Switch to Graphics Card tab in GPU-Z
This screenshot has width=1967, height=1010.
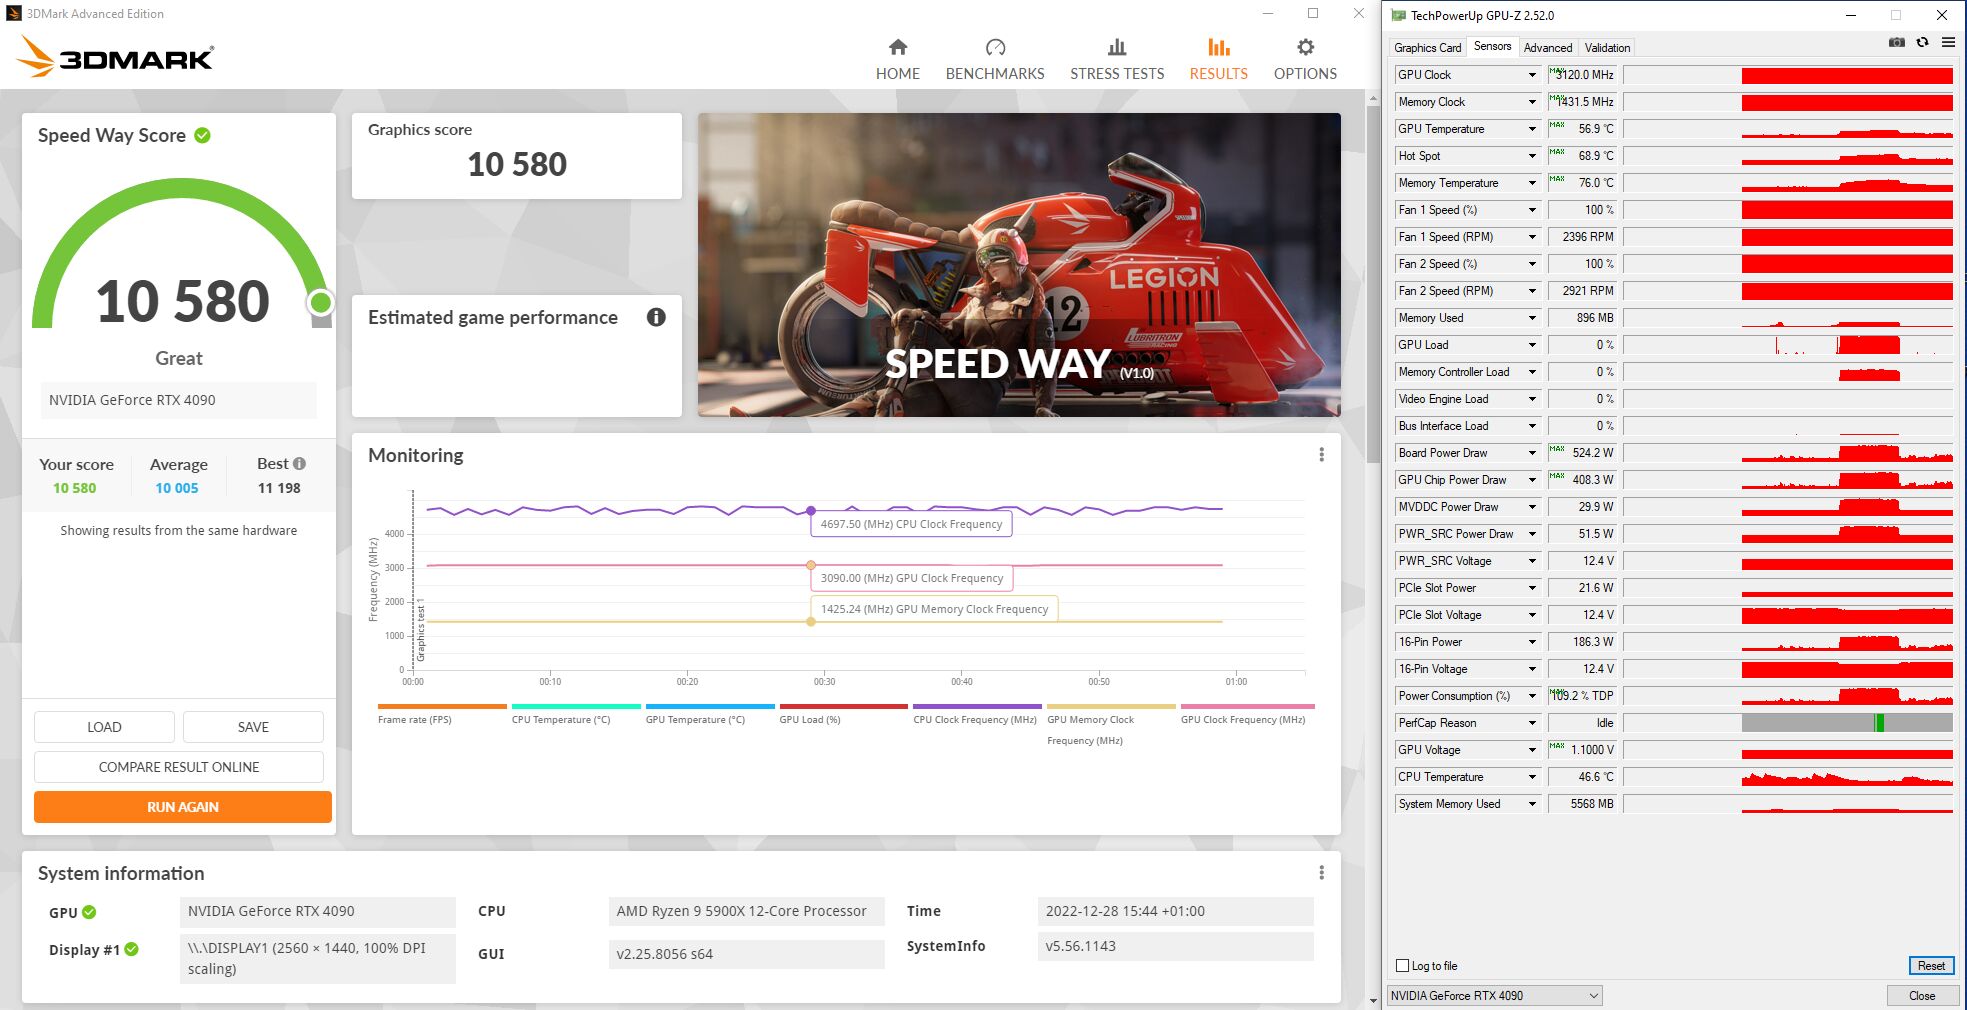click(x=1427, y=47)
